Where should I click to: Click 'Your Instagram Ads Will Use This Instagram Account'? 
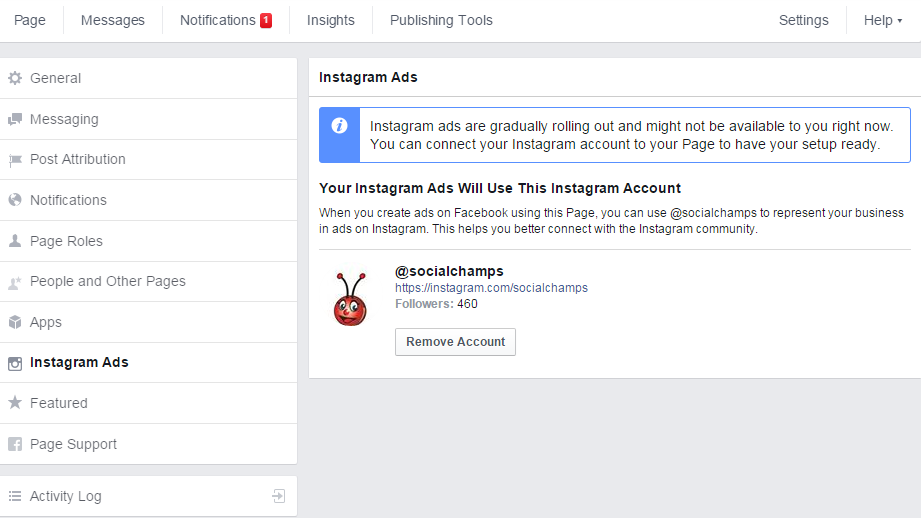500,188
